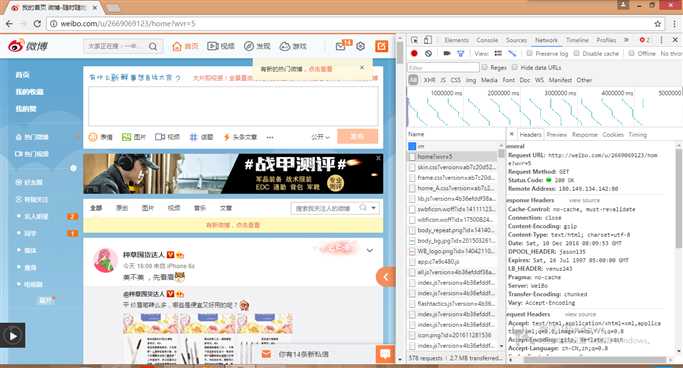
Task: Expand the post options chevron on first post
Action: click(370, 250)
